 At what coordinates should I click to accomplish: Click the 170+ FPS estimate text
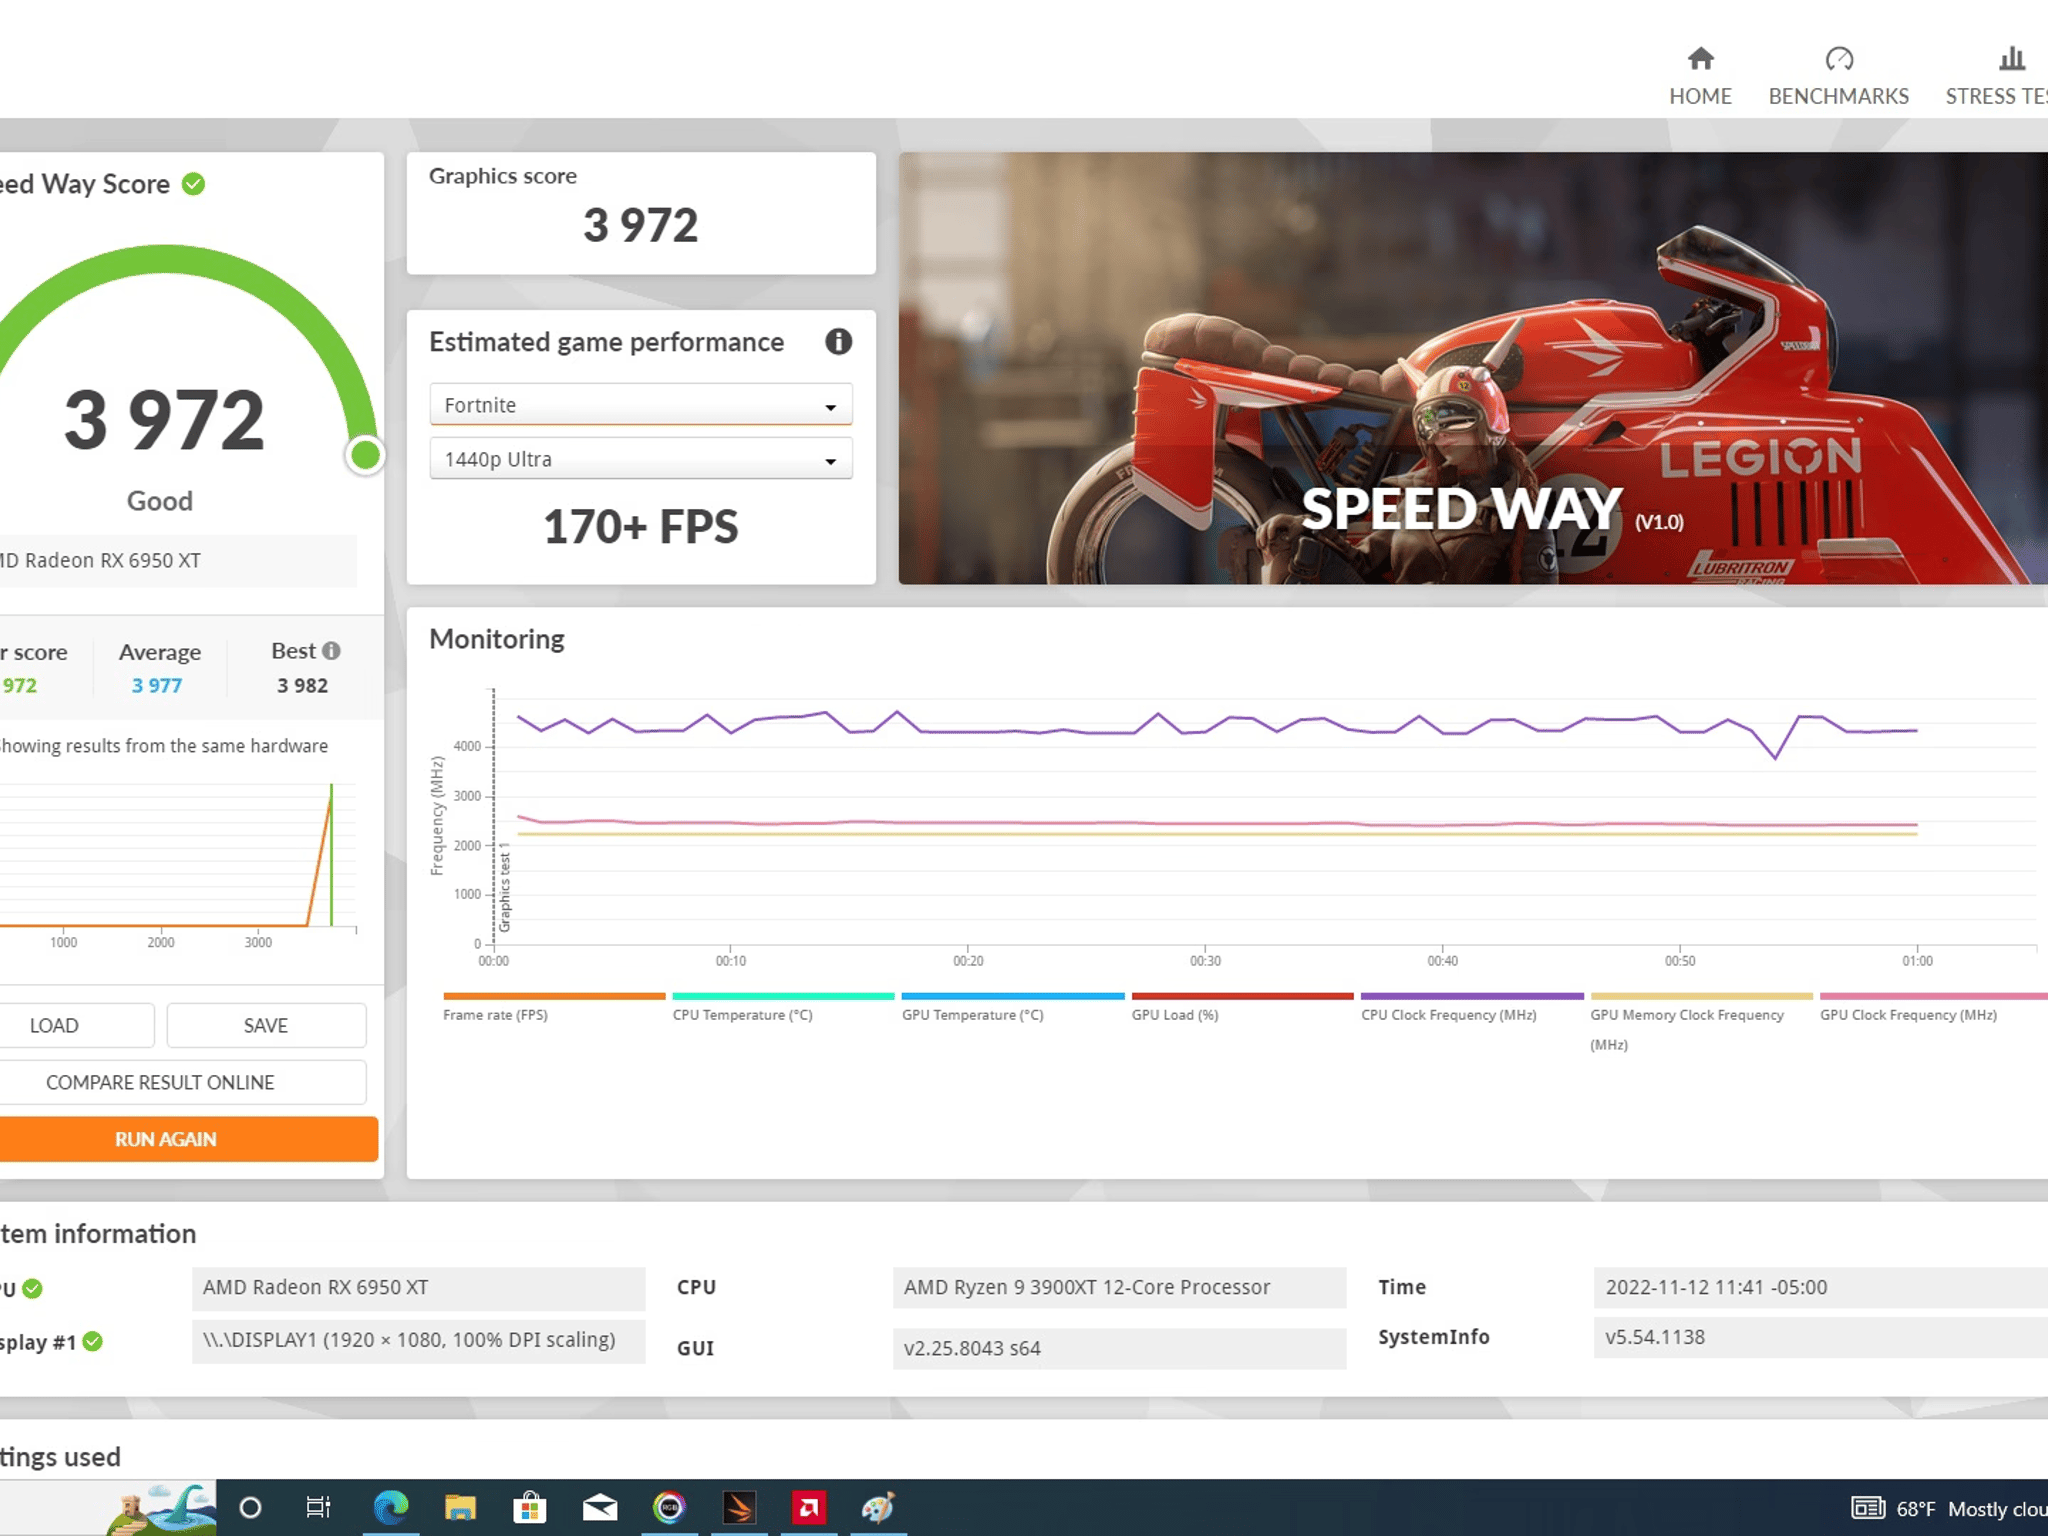point(641,527)
